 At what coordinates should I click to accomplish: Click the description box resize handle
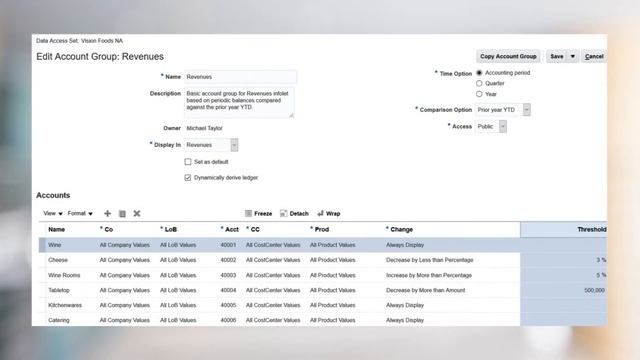click(291, 116)
